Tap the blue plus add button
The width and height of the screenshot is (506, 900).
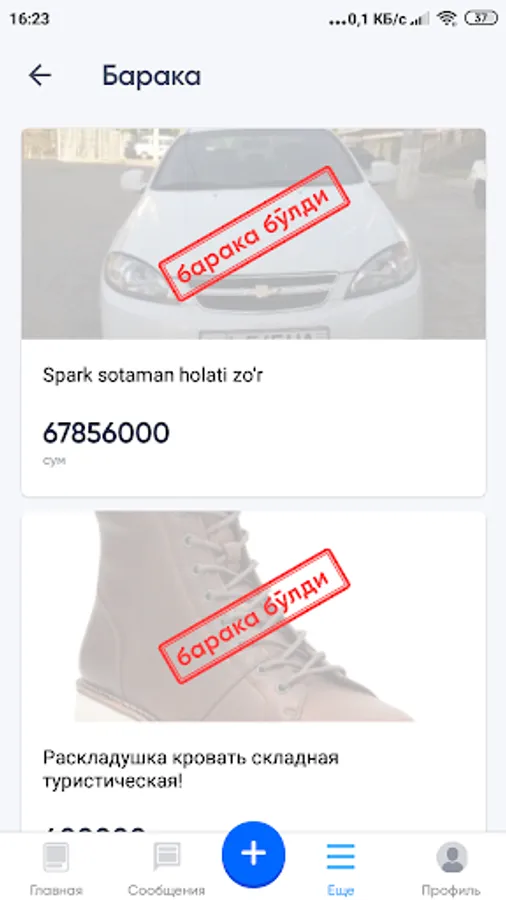(253, 854)
